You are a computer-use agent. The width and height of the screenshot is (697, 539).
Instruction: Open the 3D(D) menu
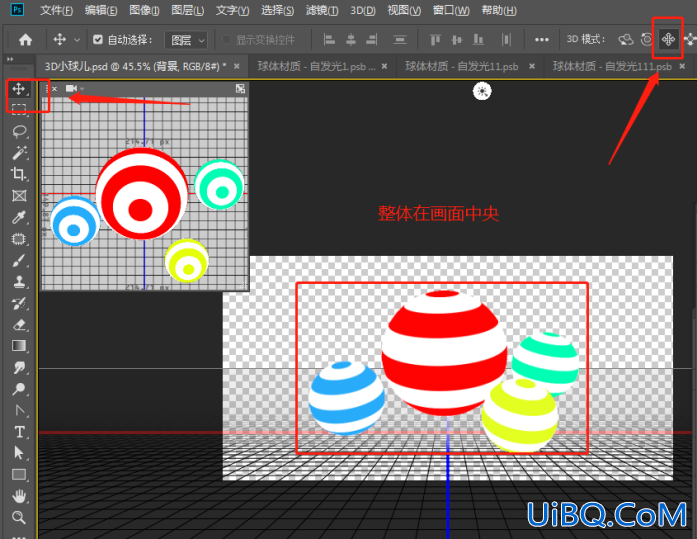pyautogui.click(x=363, y=10)
